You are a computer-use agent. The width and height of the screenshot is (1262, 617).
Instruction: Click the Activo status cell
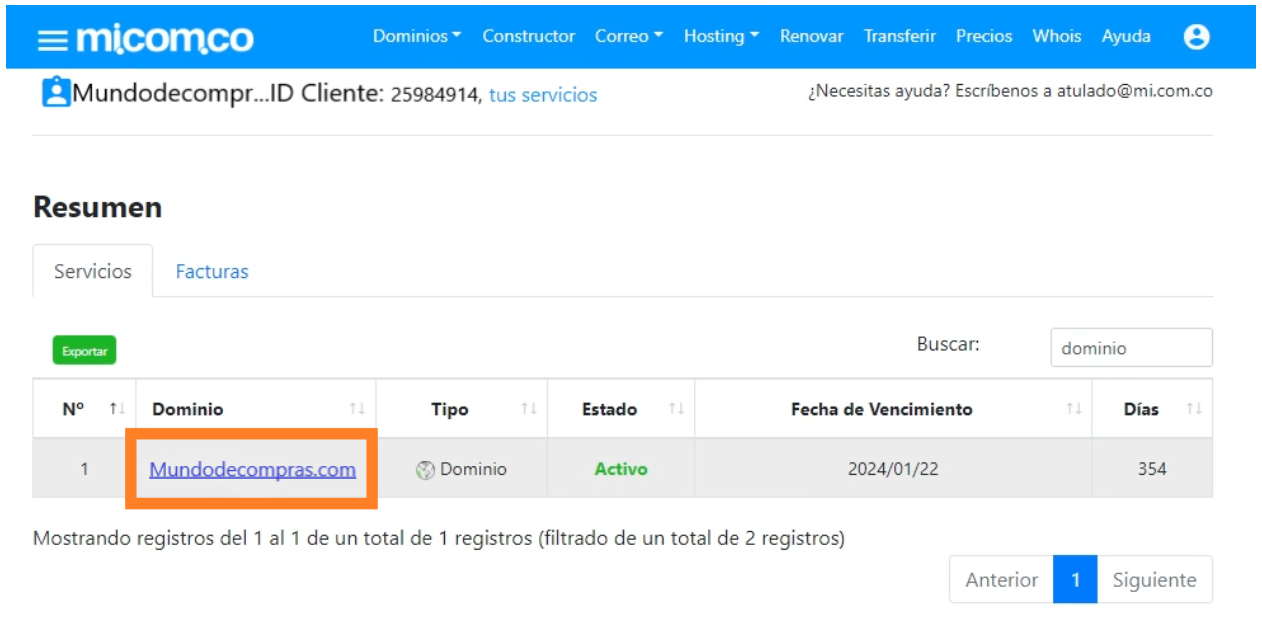[621, 469]
